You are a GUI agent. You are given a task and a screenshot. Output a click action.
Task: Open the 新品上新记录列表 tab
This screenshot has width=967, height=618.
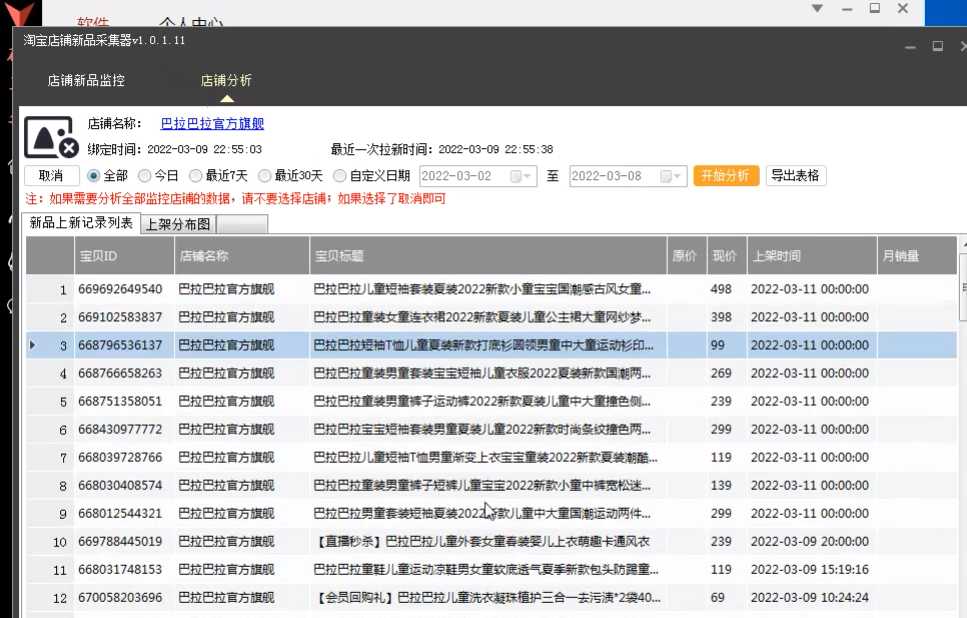81,223
